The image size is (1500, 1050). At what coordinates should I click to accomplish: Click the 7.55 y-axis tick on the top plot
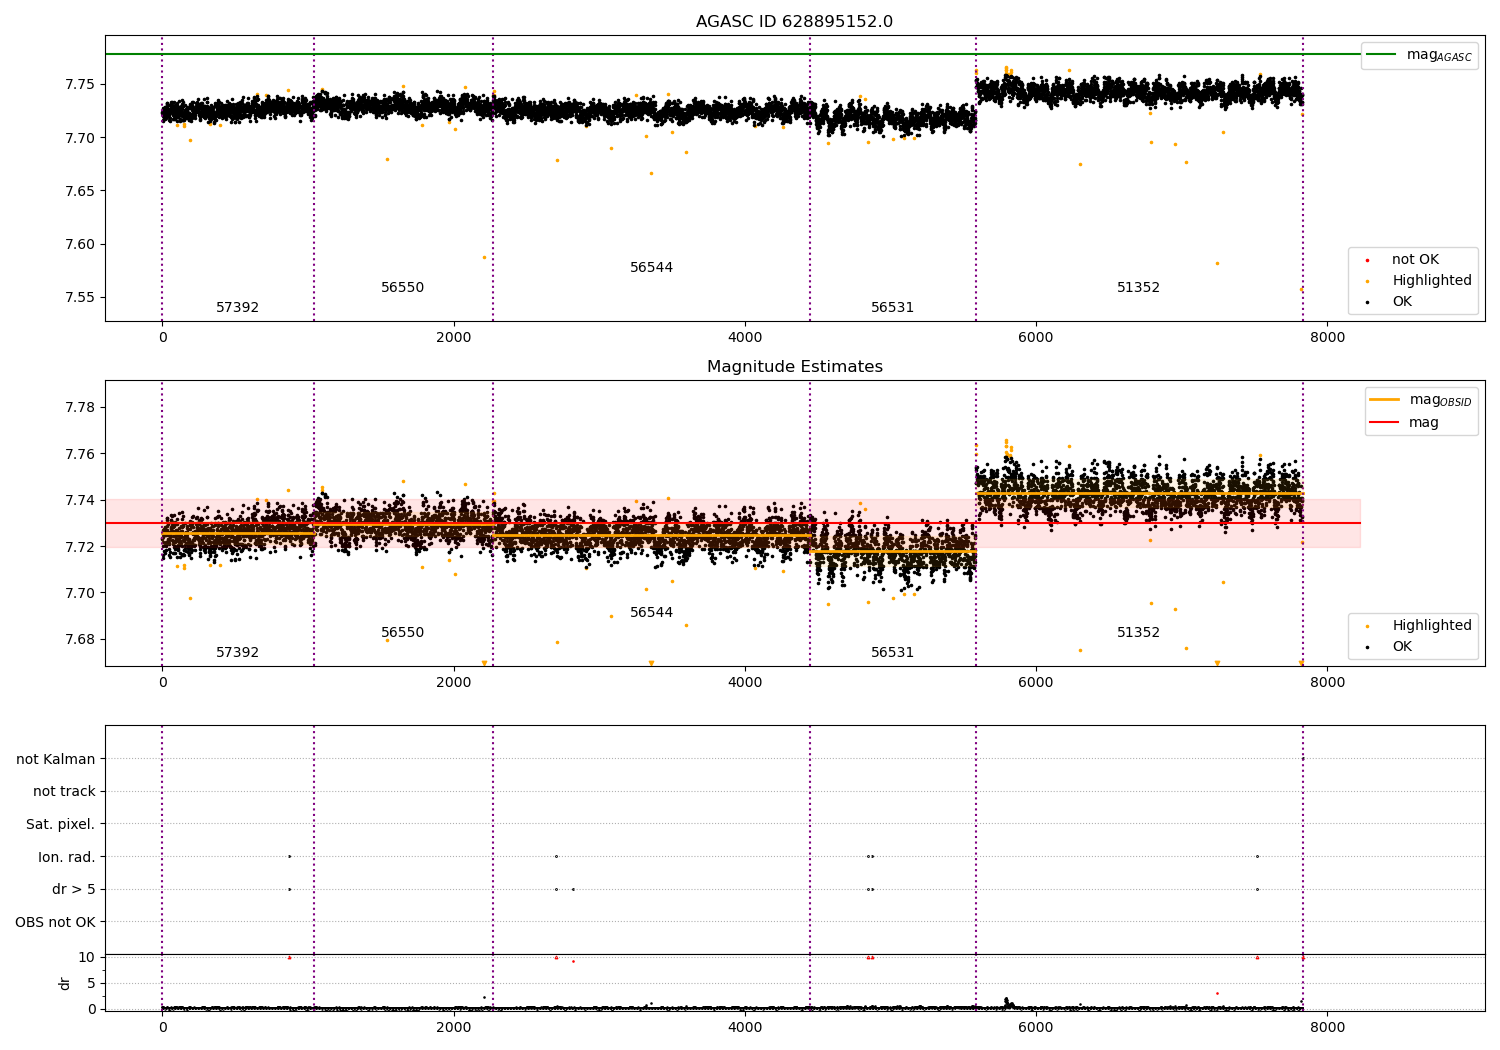tap(80, 298)
